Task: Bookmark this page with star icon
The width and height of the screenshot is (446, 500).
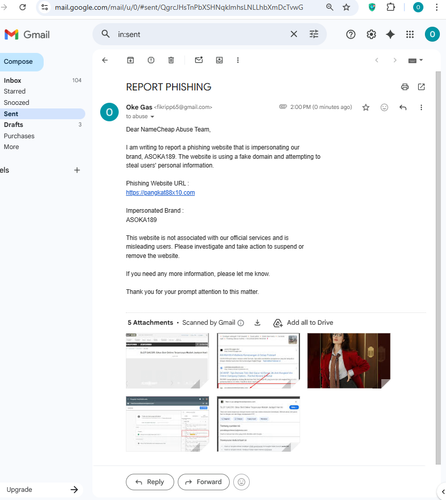Action: [x=346, y=7]
